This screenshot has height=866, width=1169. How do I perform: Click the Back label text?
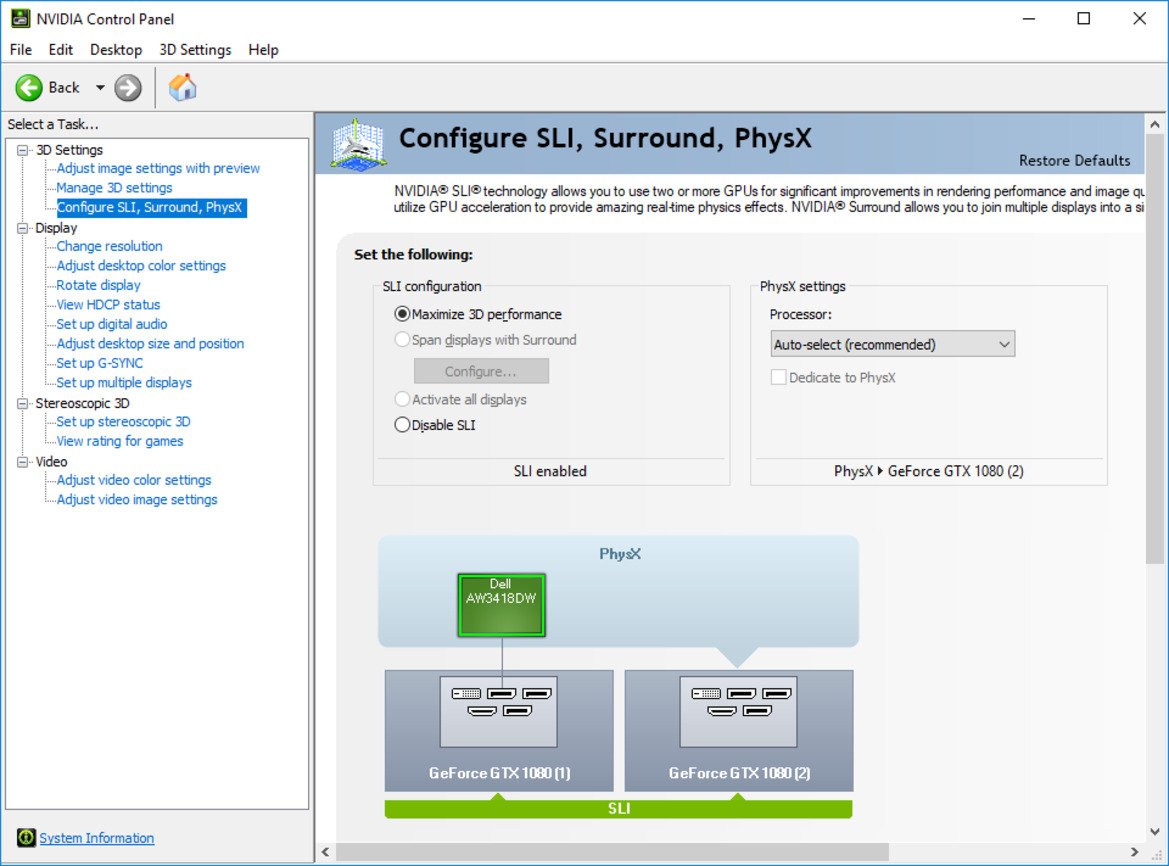(x=64, y=88)
